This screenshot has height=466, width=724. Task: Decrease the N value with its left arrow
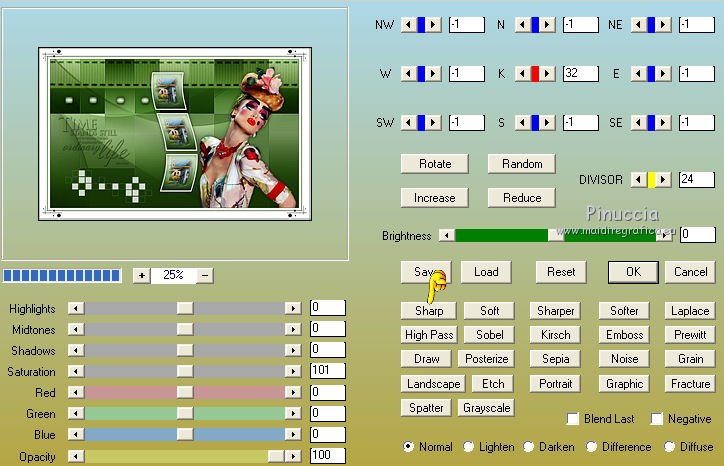[523, 24]
